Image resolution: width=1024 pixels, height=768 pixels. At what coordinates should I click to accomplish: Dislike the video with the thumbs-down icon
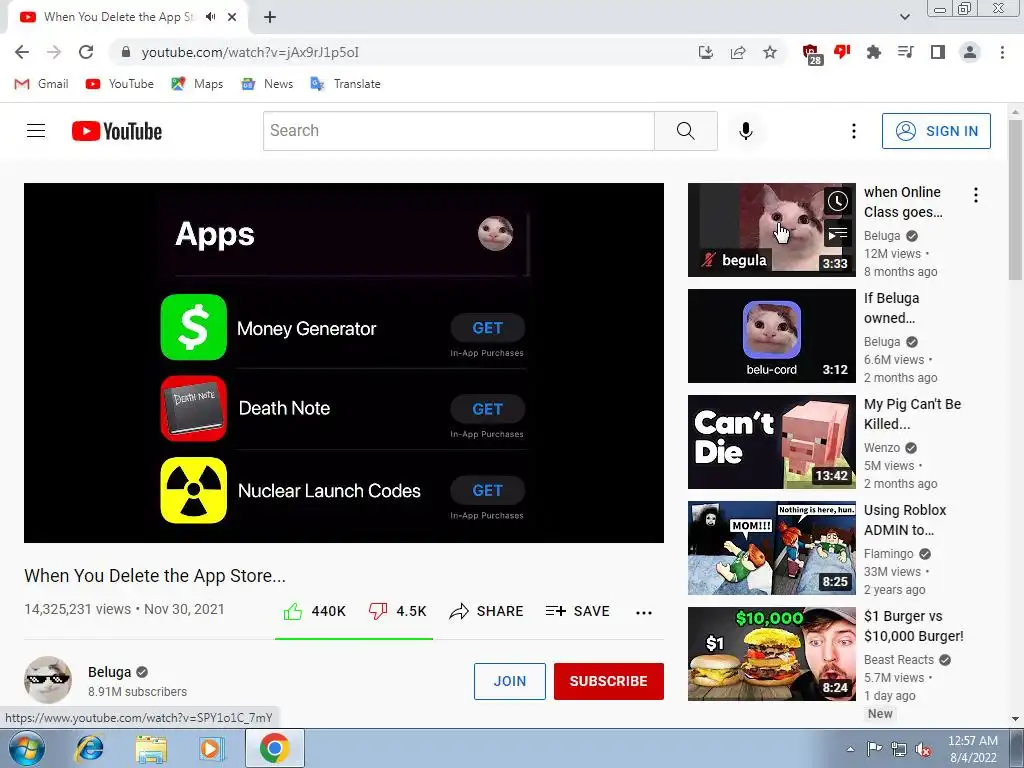click(377, 611)
